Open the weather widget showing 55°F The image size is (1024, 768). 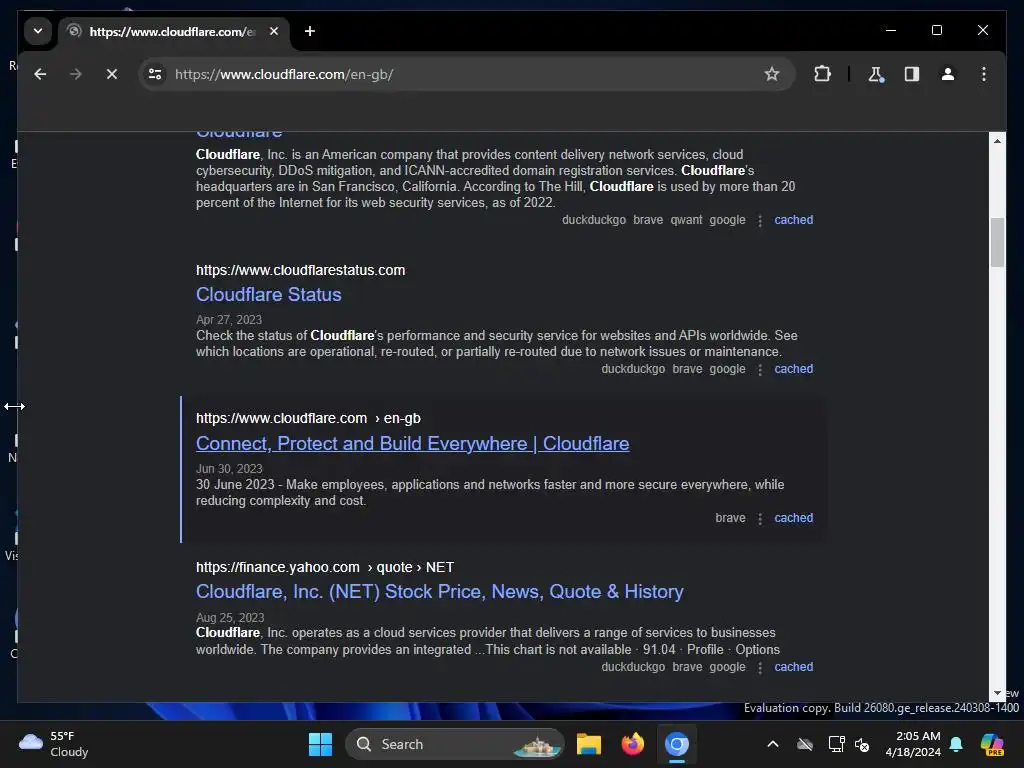54,744
